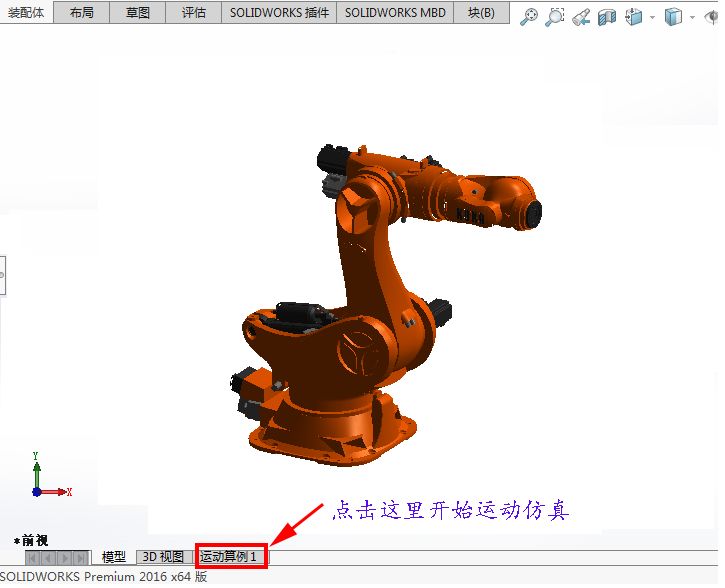Open the 3D 视图 bottom tab
The width and height of the screenshot is (725, 588).
163,557
